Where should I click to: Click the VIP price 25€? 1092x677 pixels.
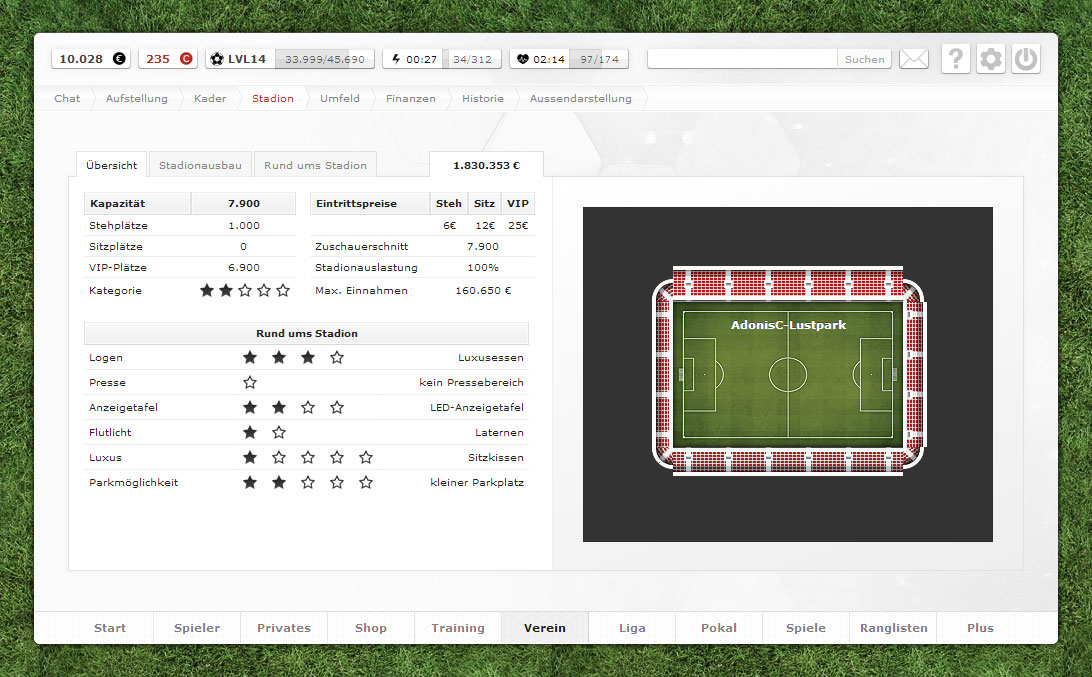pyautogui.click(x=518, y=226)
